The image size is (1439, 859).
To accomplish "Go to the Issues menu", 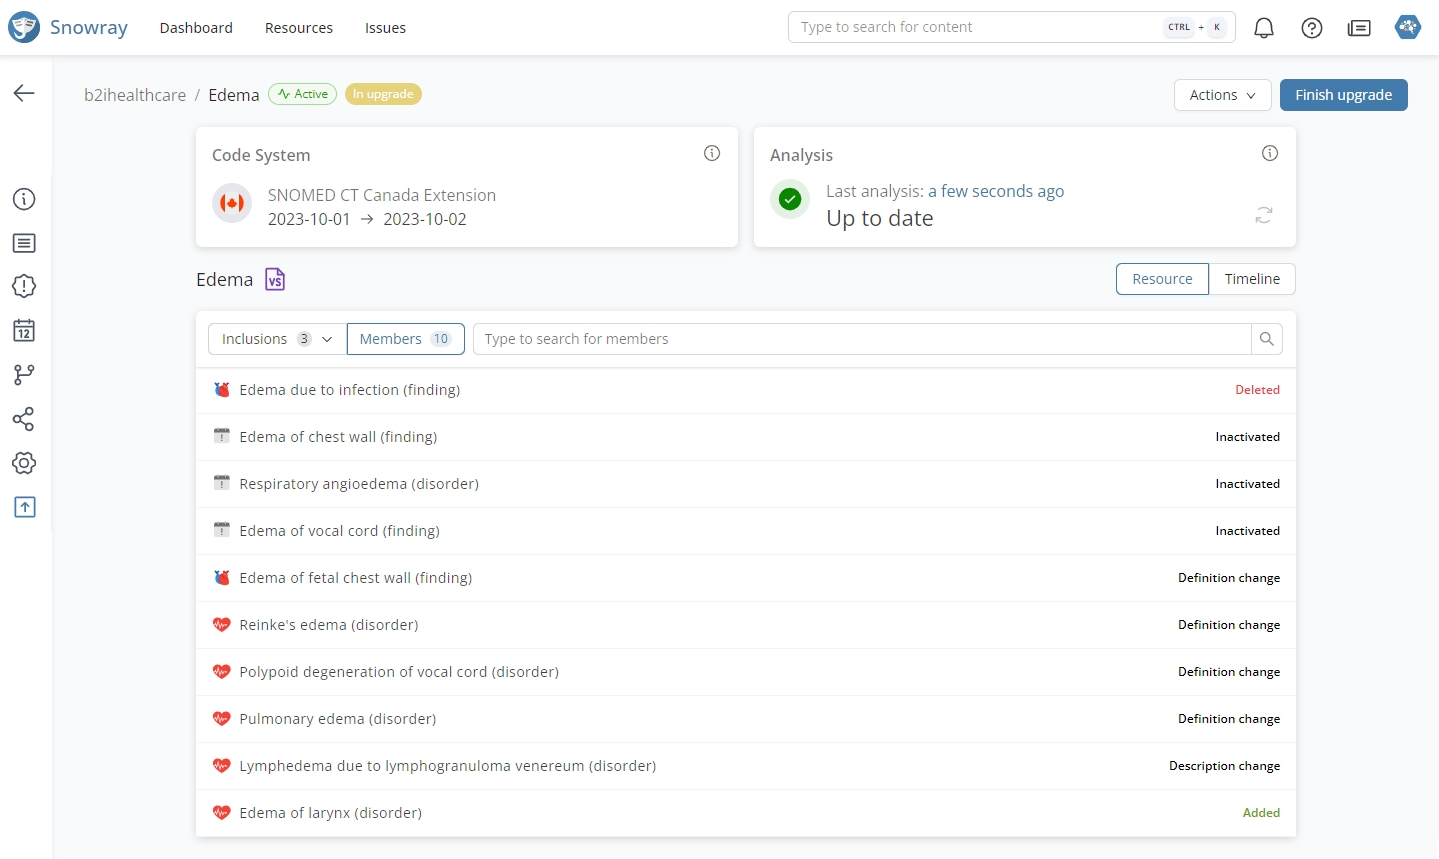I will coord(385,28).
